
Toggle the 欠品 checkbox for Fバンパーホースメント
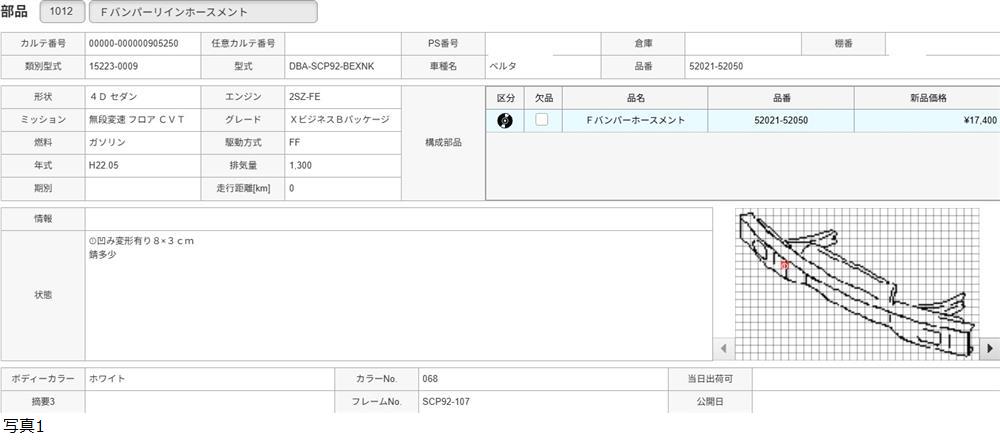pyautogui.click(x=542, y=120)
